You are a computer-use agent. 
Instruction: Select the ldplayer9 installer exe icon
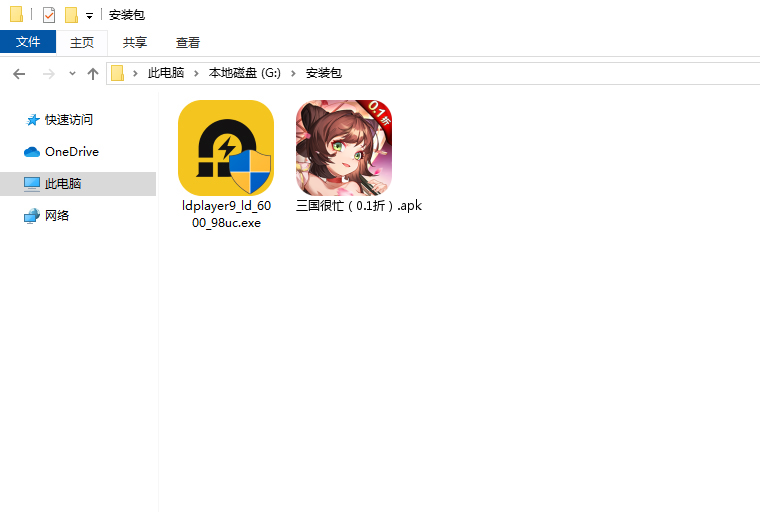coord(226,148)
